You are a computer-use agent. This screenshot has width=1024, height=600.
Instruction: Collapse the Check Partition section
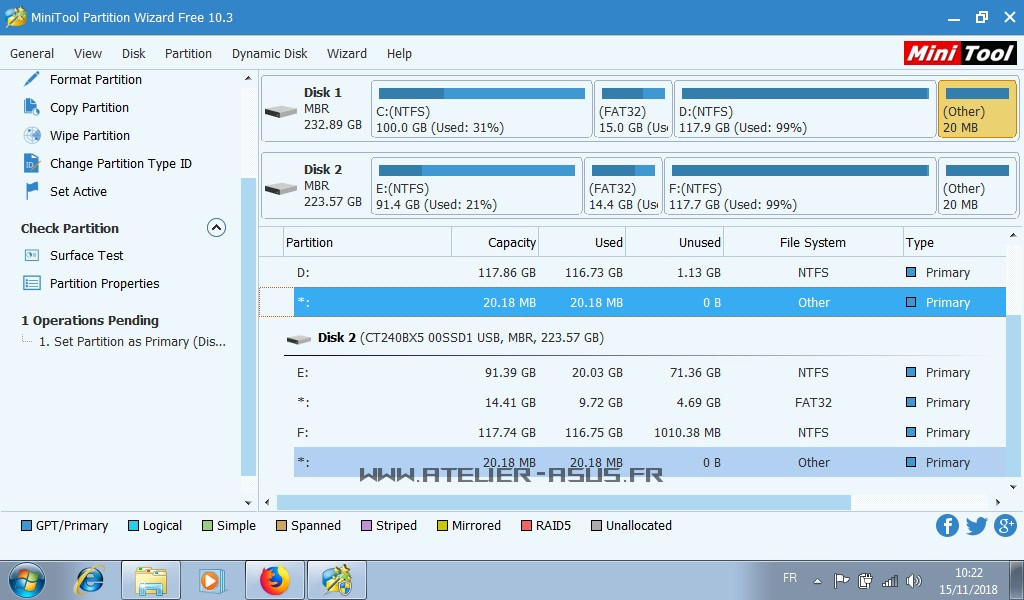point(216,227)
